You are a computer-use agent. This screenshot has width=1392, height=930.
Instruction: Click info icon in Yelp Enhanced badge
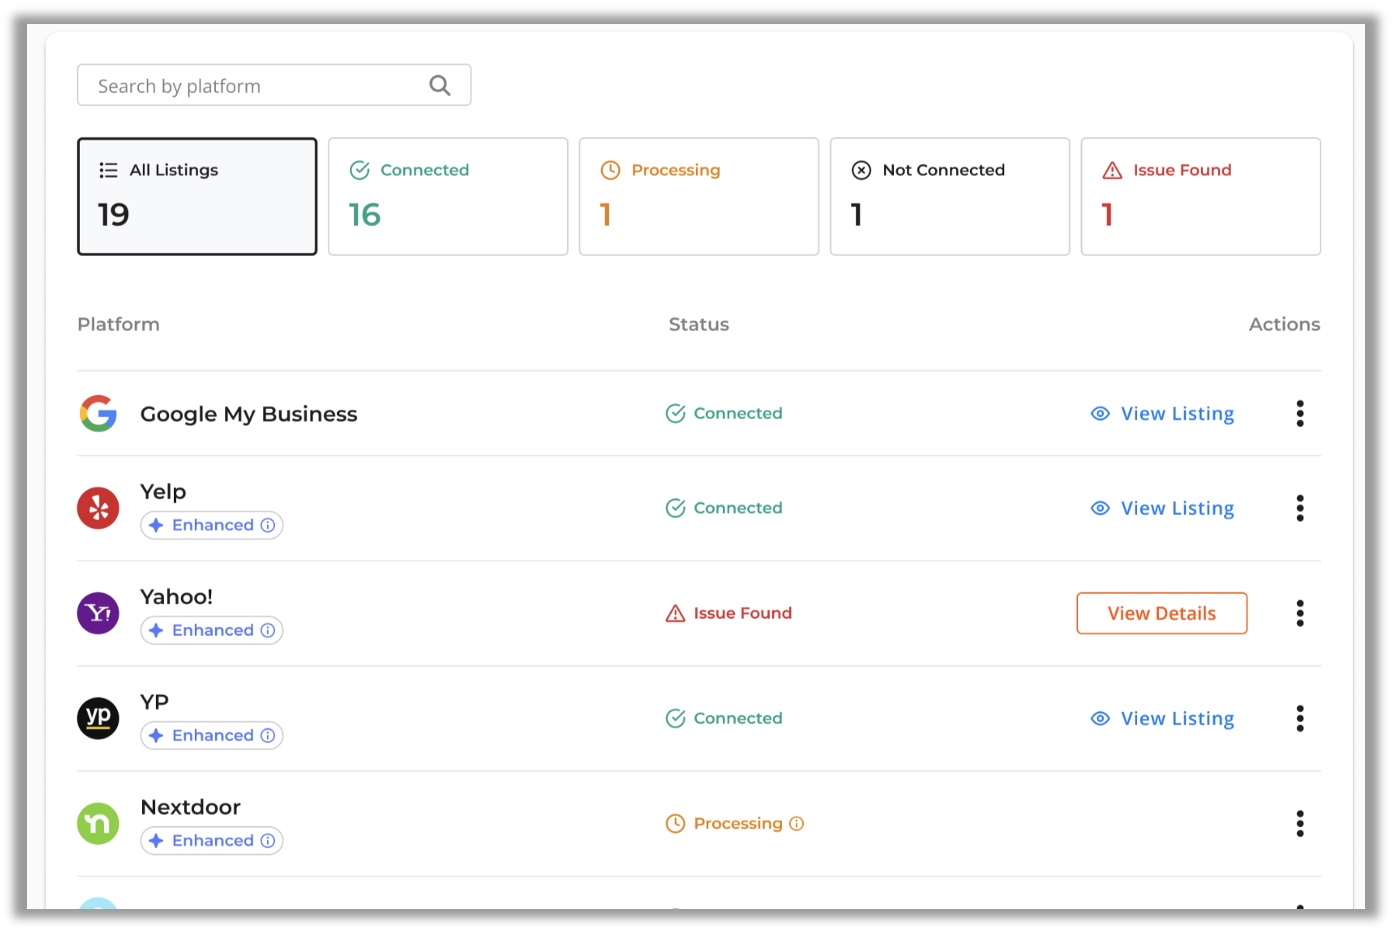(x=268, y=525)
